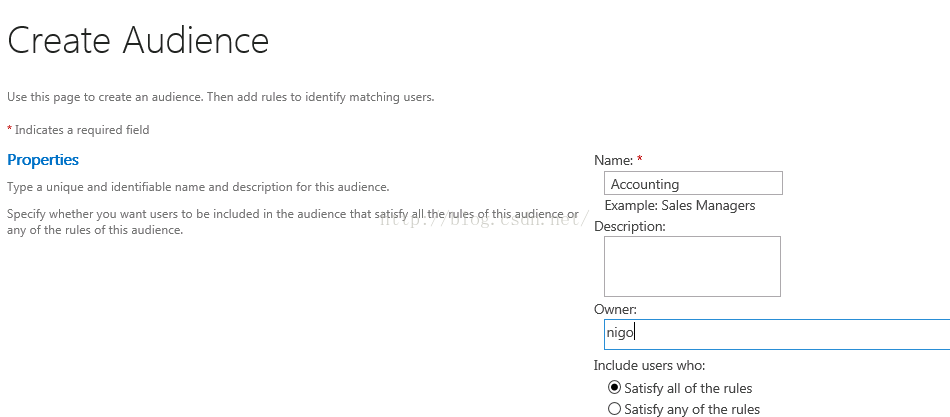The height and width of the screenshot is (417, 950).
Task: Click the 'Example: Sales Managers' hint text
Action: 680,205
